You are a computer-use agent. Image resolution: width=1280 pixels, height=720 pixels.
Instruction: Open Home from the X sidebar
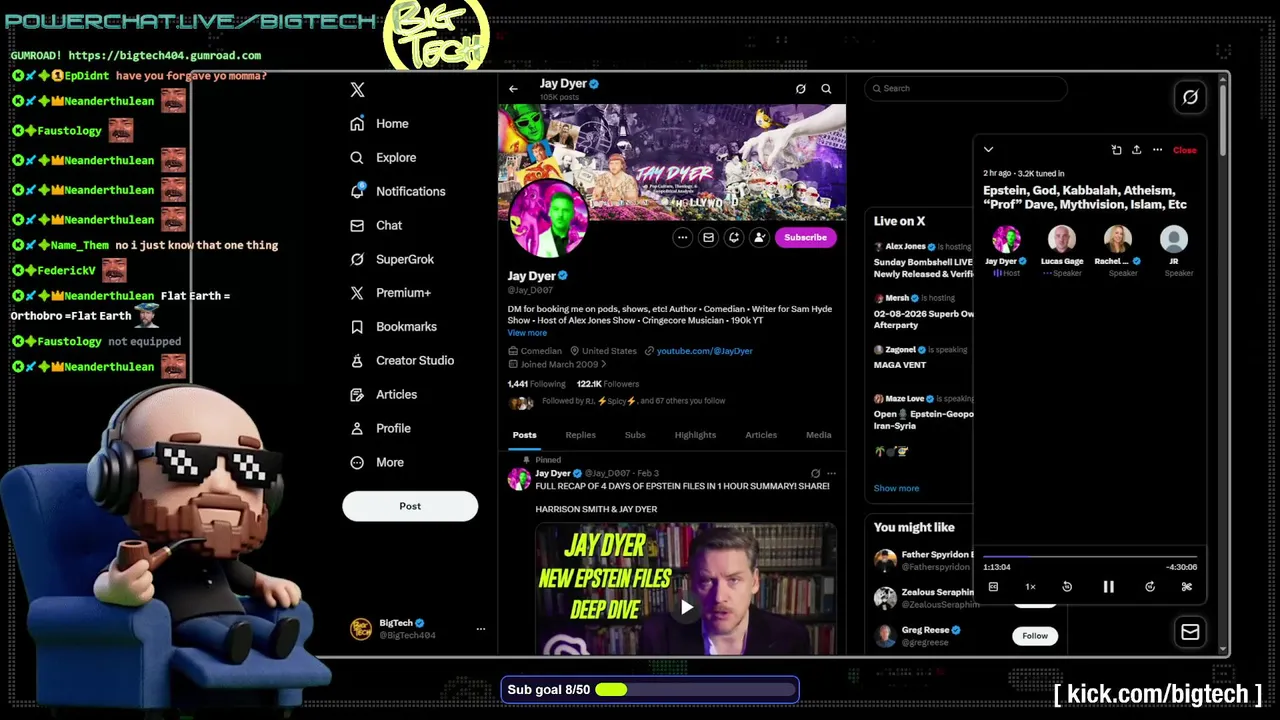[x=380, y=124]
